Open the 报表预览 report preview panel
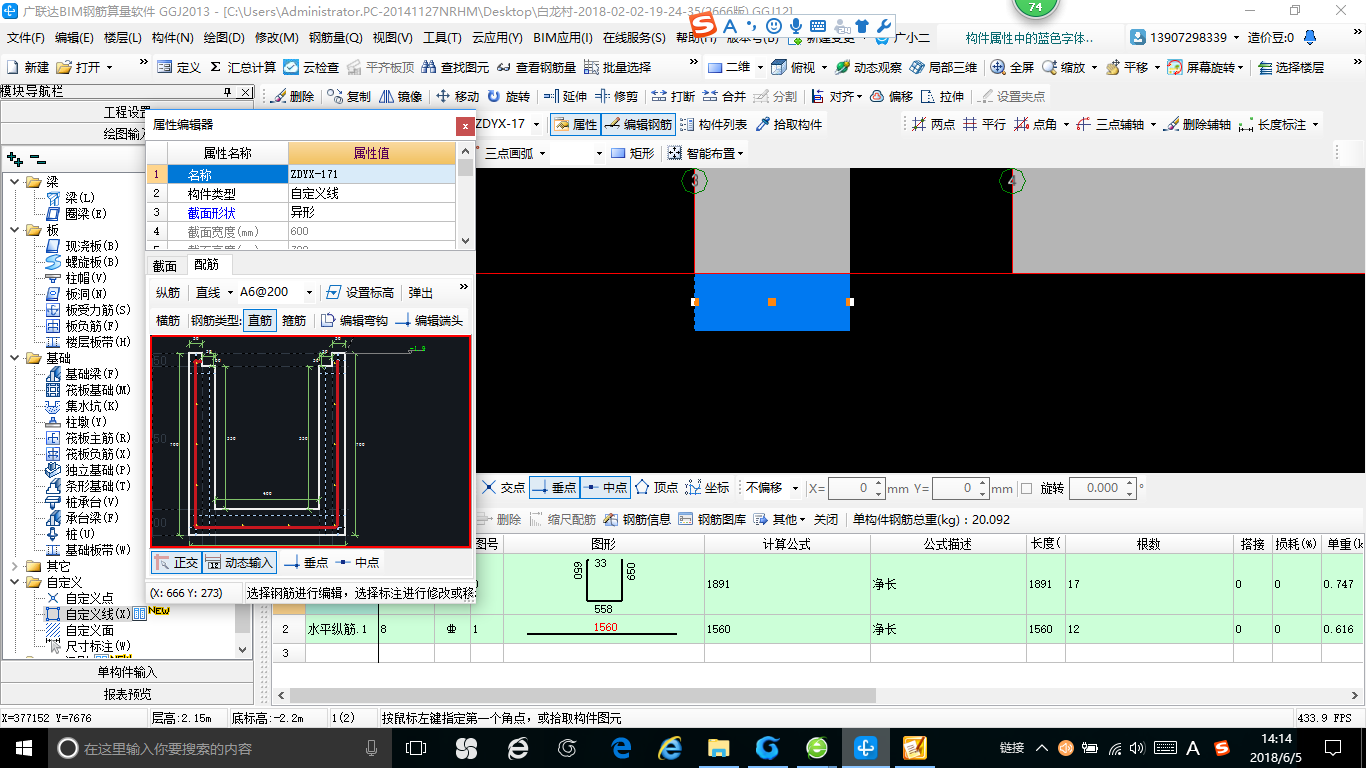Viewport: 1366px width, 768px height. click(127, 694)
